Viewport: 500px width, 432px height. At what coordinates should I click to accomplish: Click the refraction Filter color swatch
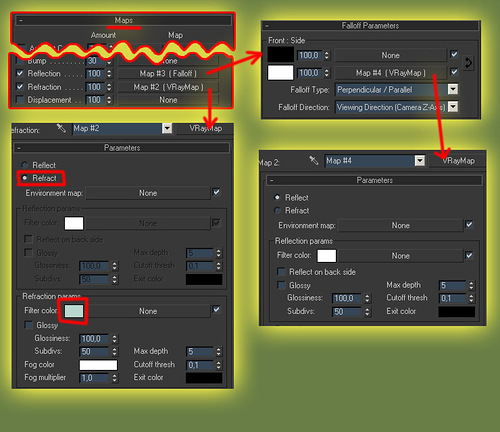click(x=74, y=311)
